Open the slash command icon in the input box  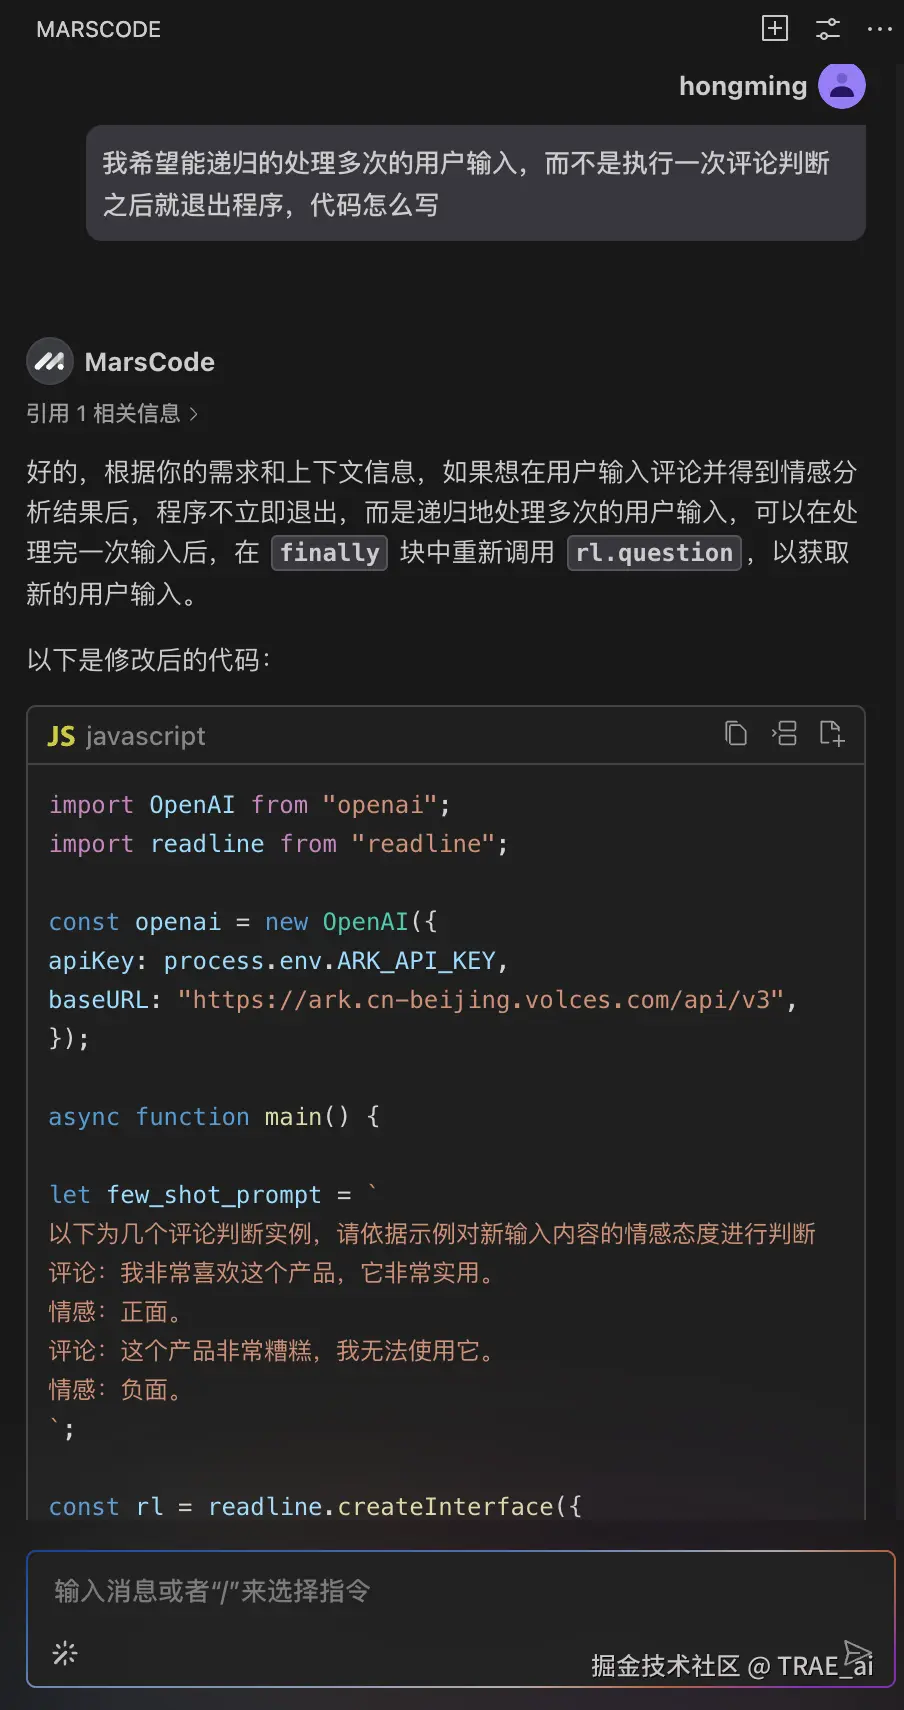coord(64,1653)
